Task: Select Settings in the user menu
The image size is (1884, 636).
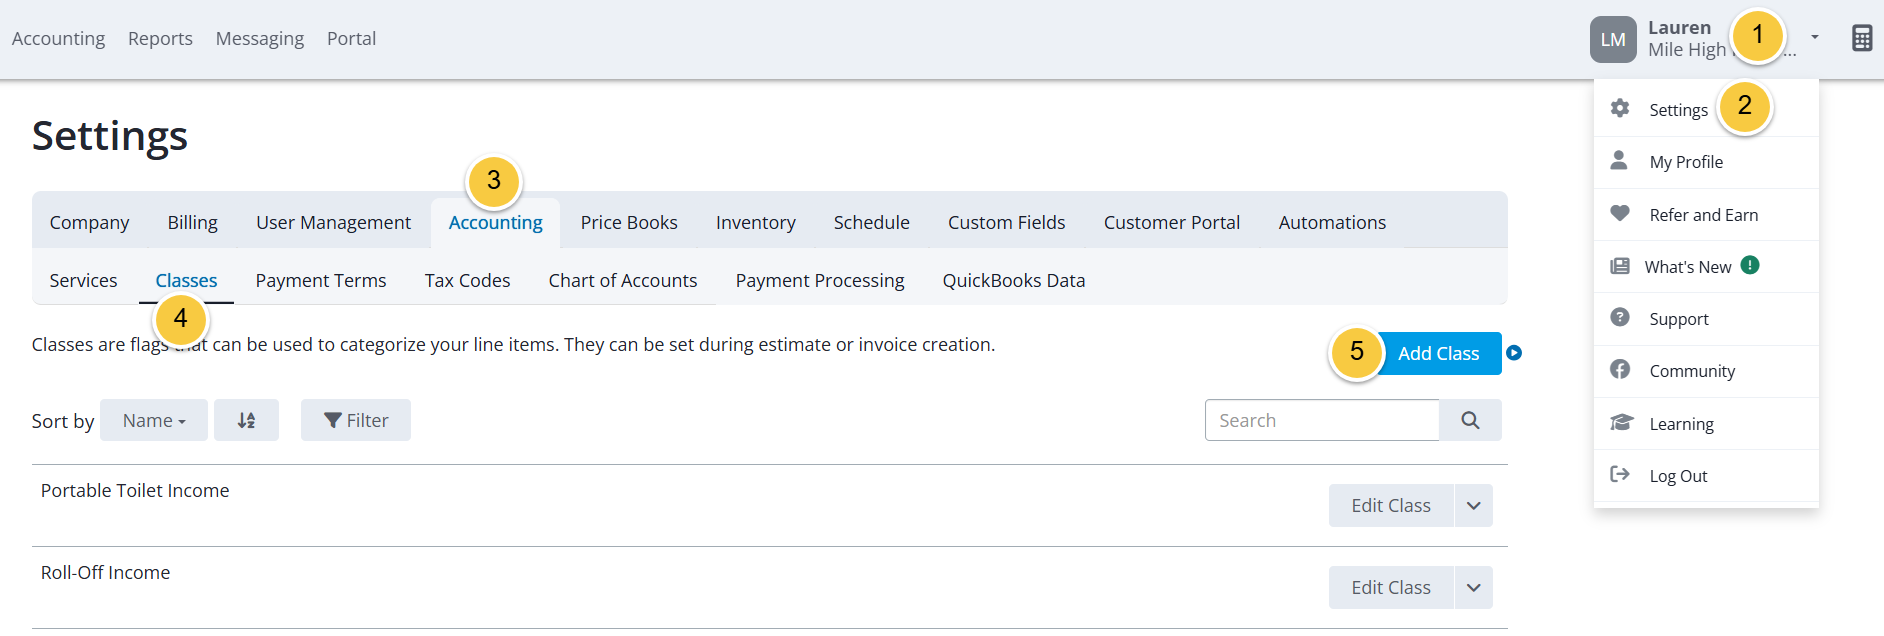Action: 1706,110
